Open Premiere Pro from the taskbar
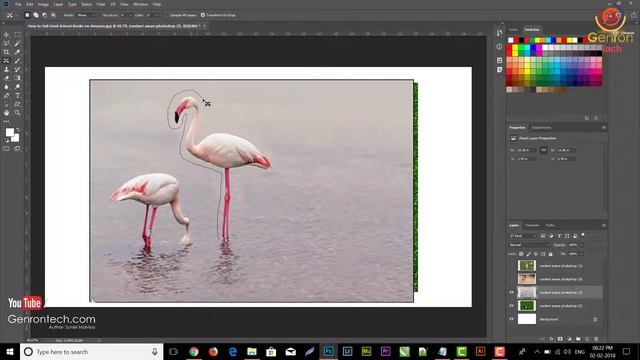640x360 pixels. pos(385,351)
